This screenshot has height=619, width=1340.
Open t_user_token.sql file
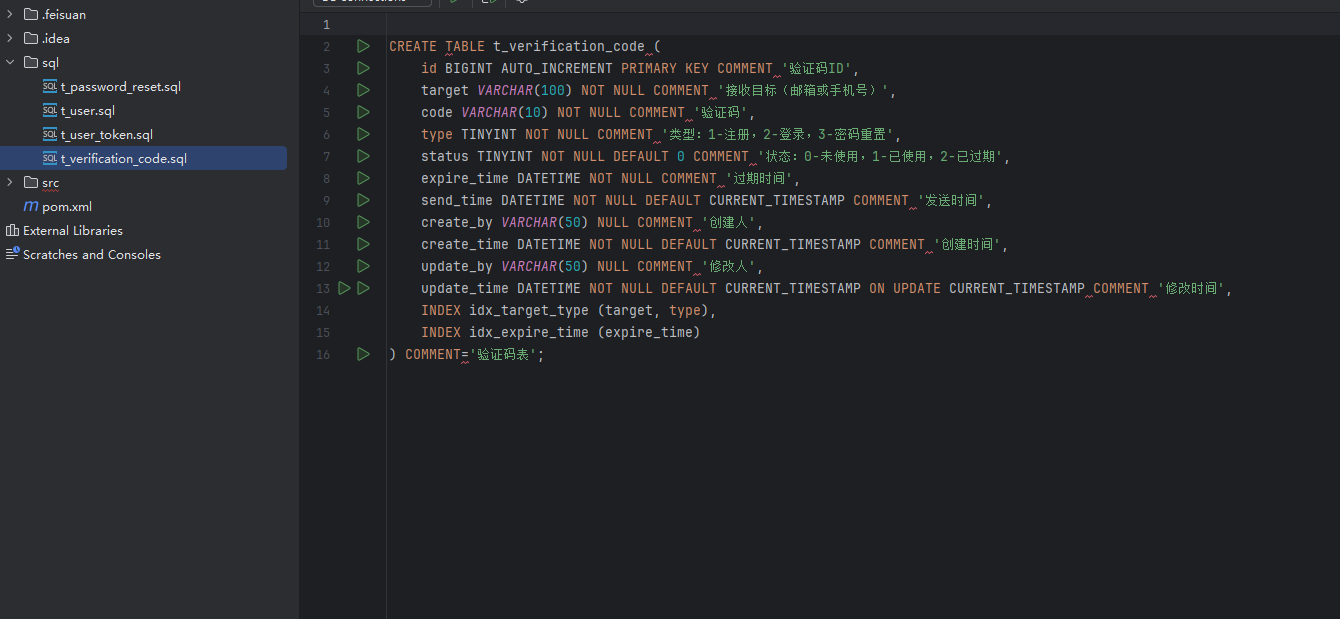coord(106,135)
